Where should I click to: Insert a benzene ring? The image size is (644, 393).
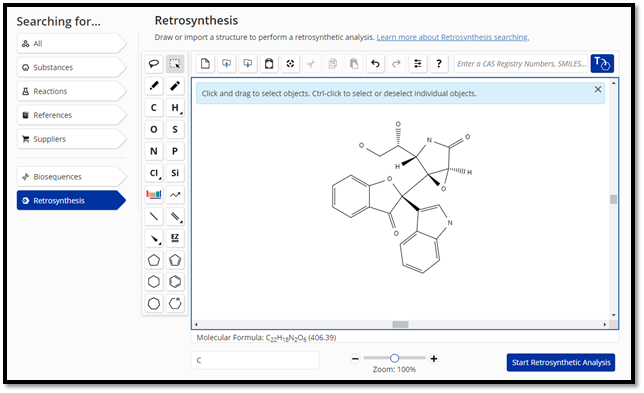click(175, 282)
